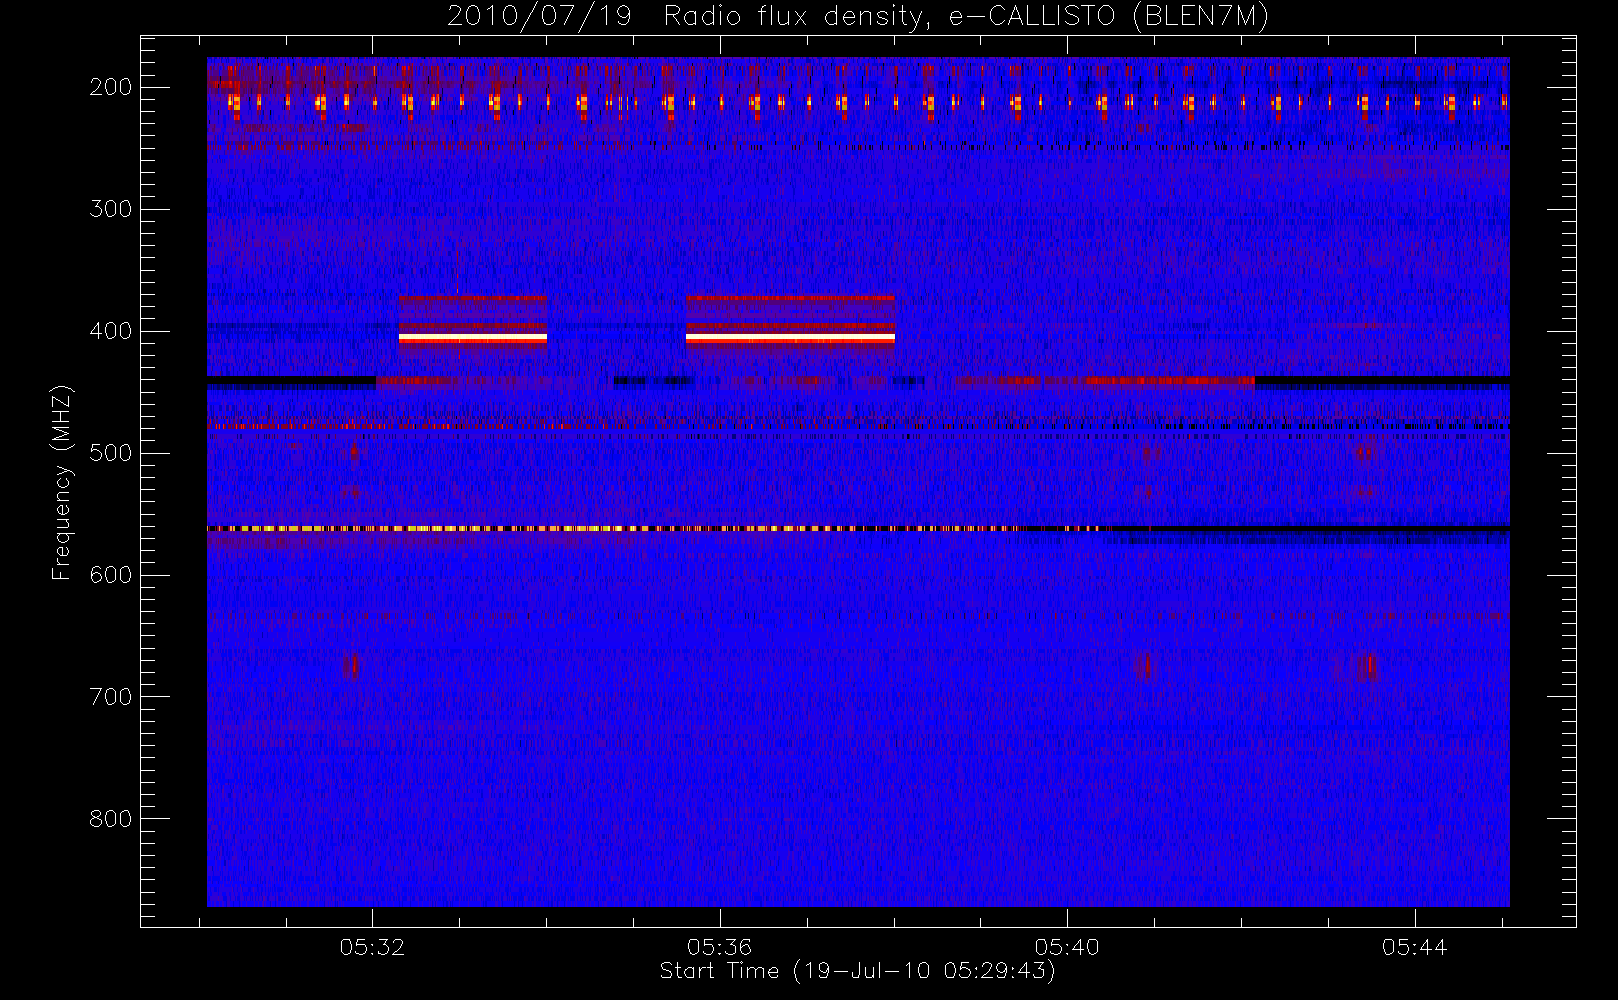The image size is (1618, 1000).
Task: Click the 200 frequency tick label
Action: pyautogui.click(x=111, y=87)
